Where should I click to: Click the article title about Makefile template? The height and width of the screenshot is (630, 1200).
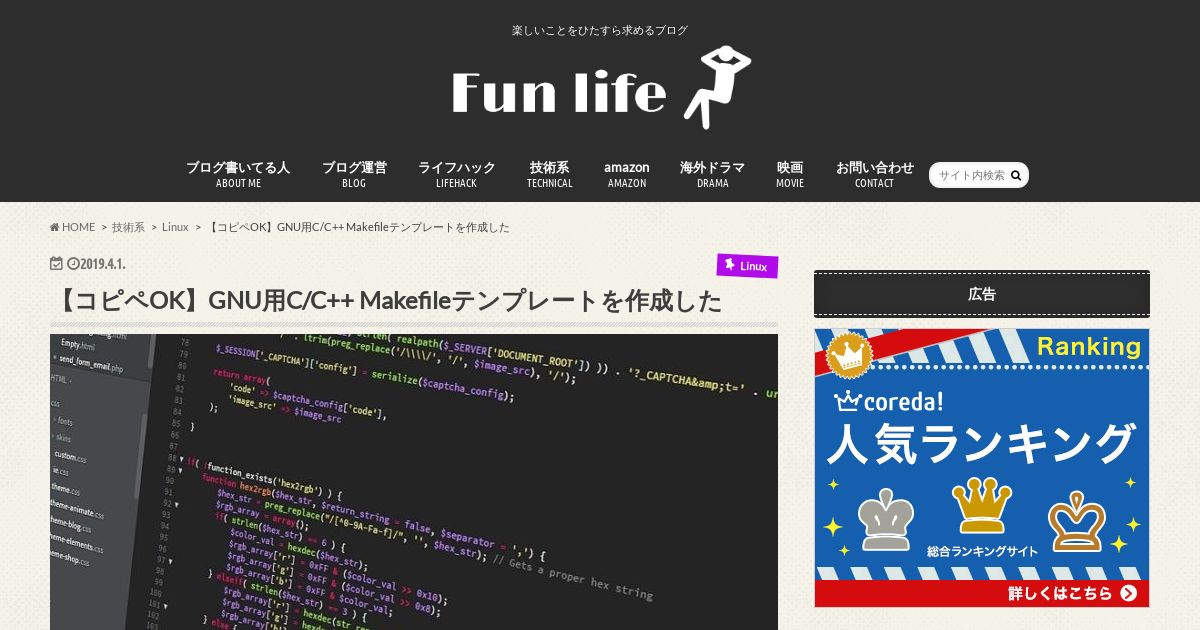click(386, 300)
